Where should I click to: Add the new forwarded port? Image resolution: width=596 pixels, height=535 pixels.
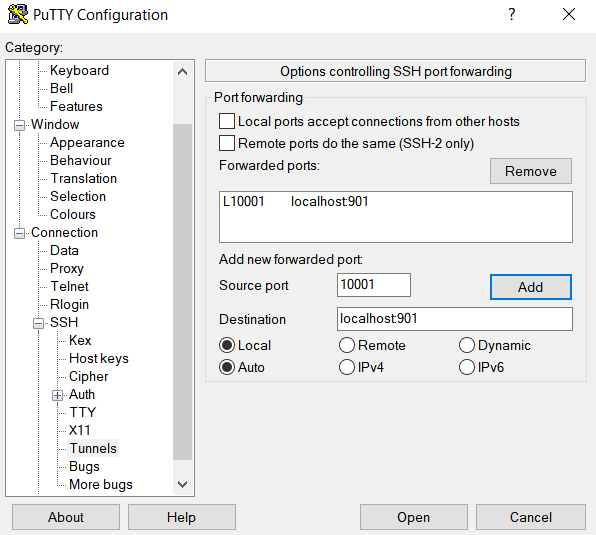[531, 287]
